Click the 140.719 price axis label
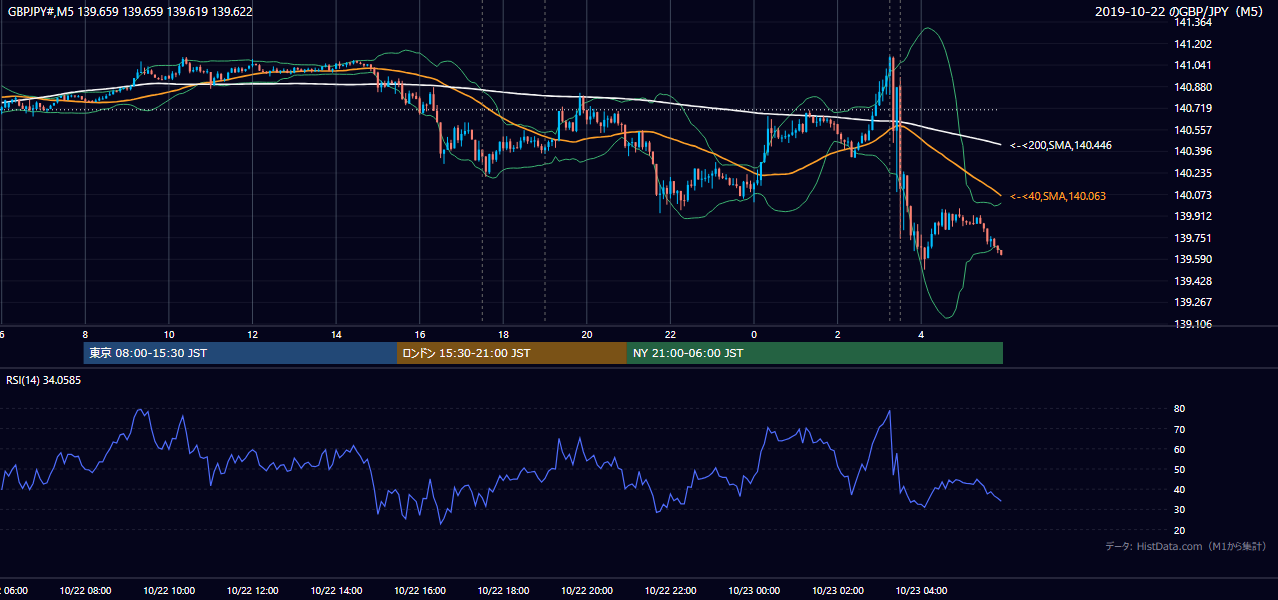 1193,108
